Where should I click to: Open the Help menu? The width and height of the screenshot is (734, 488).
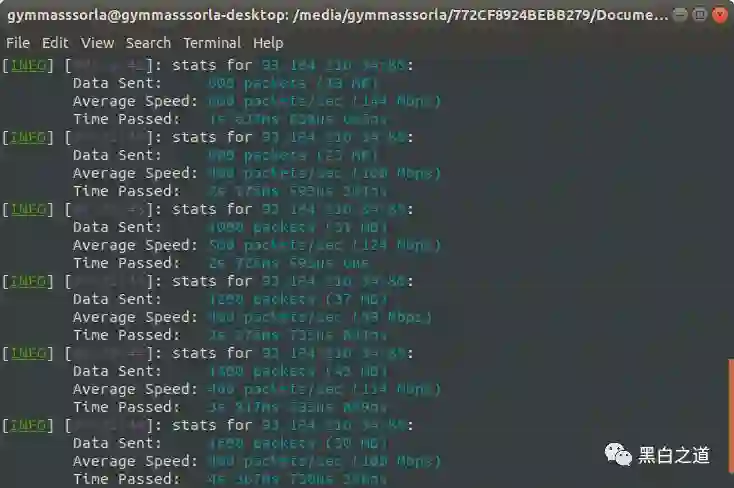coord(268,43)
